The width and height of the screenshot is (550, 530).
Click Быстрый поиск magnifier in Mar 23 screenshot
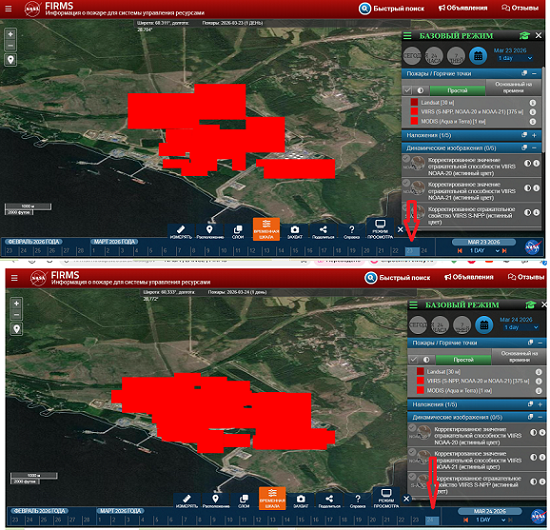(x=364, y=8)
